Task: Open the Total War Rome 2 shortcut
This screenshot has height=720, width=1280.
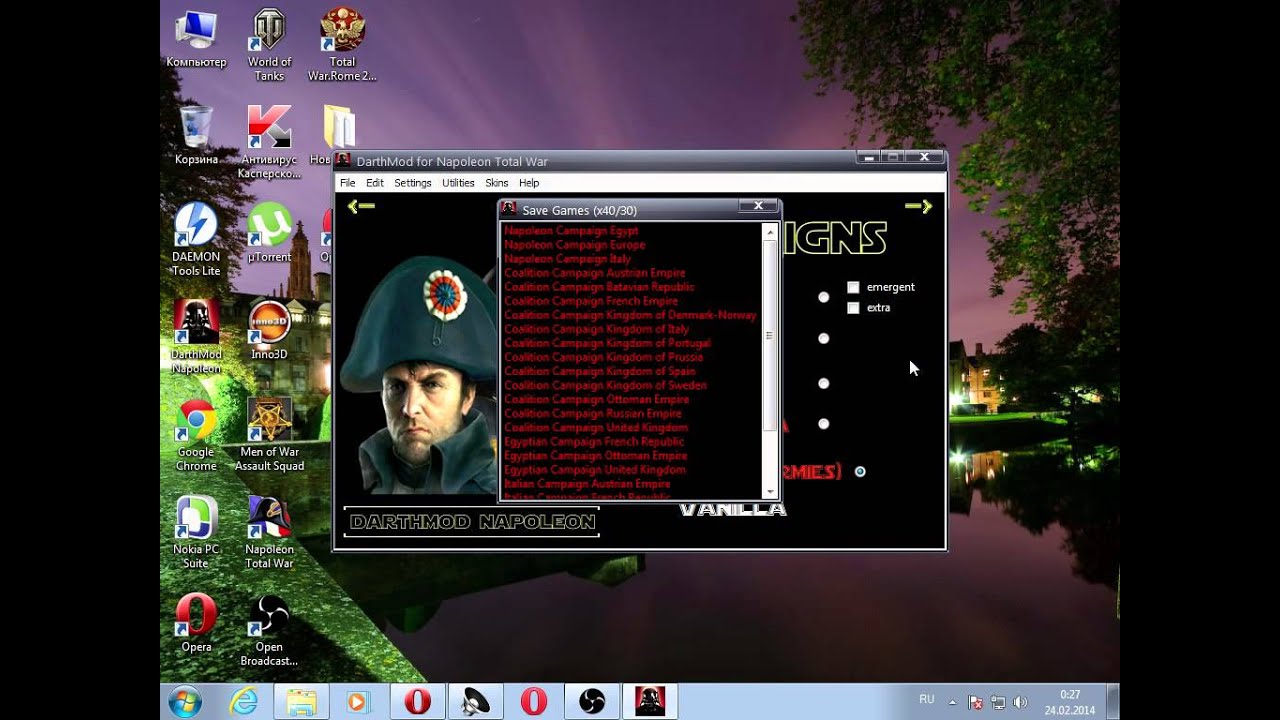Action: 342,45
